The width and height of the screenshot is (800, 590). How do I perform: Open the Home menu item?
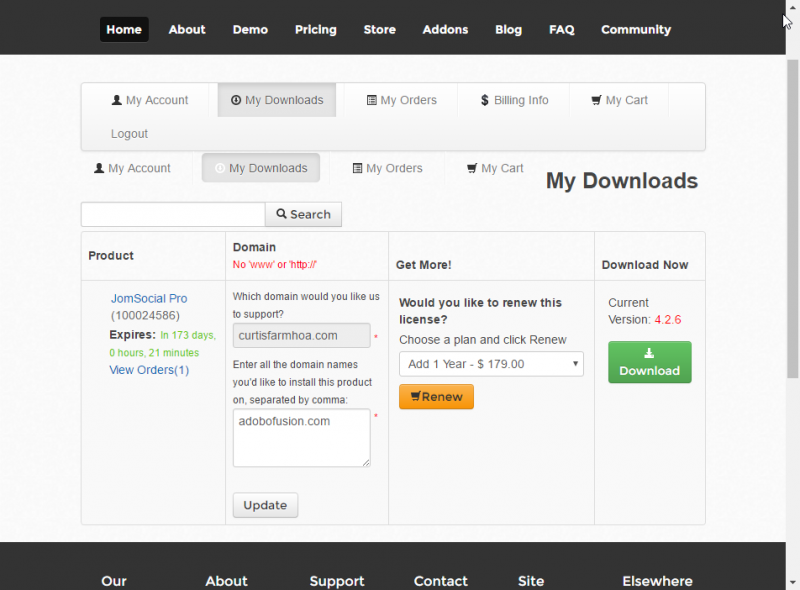(124, 30)
